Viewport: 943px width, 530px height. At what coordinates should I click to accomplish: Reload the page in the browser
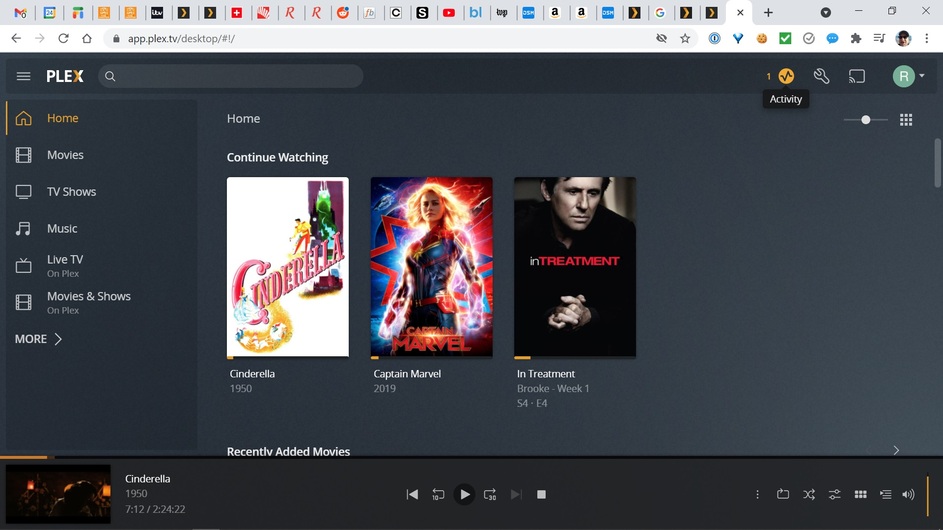[x=63, y=39]
